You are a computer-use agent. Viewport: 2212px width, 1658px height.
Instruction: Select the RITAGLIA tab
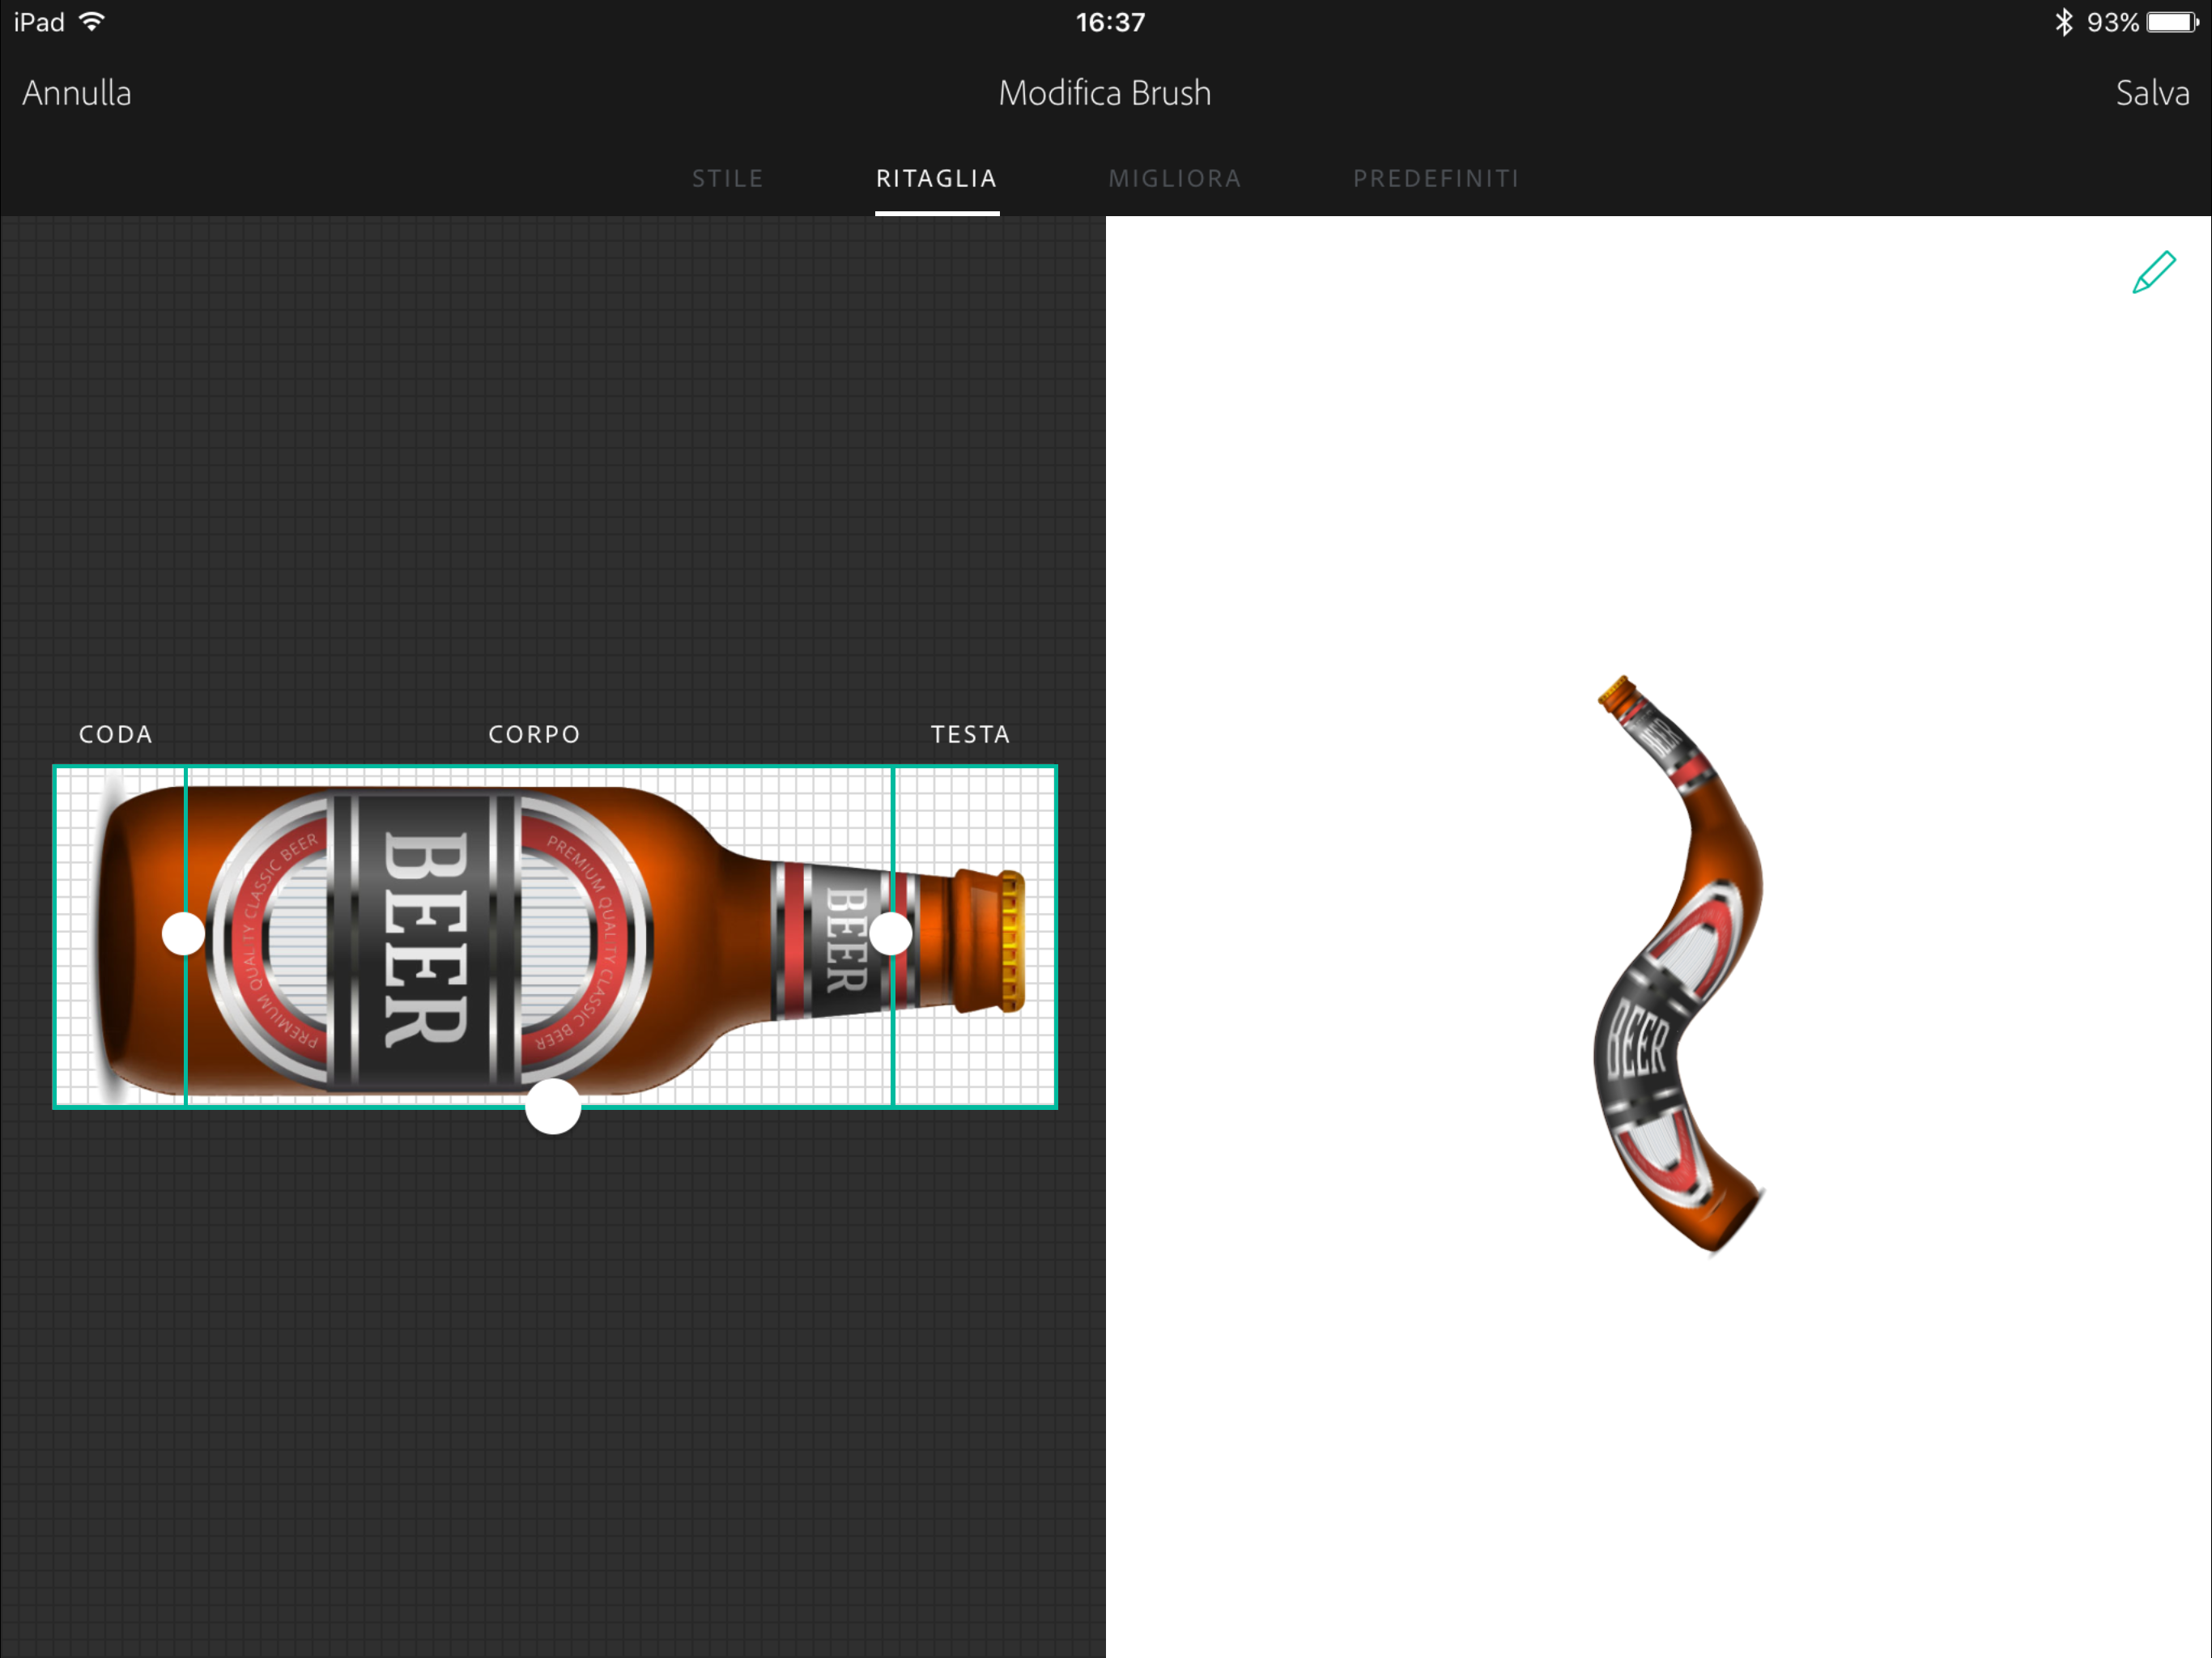936,179
